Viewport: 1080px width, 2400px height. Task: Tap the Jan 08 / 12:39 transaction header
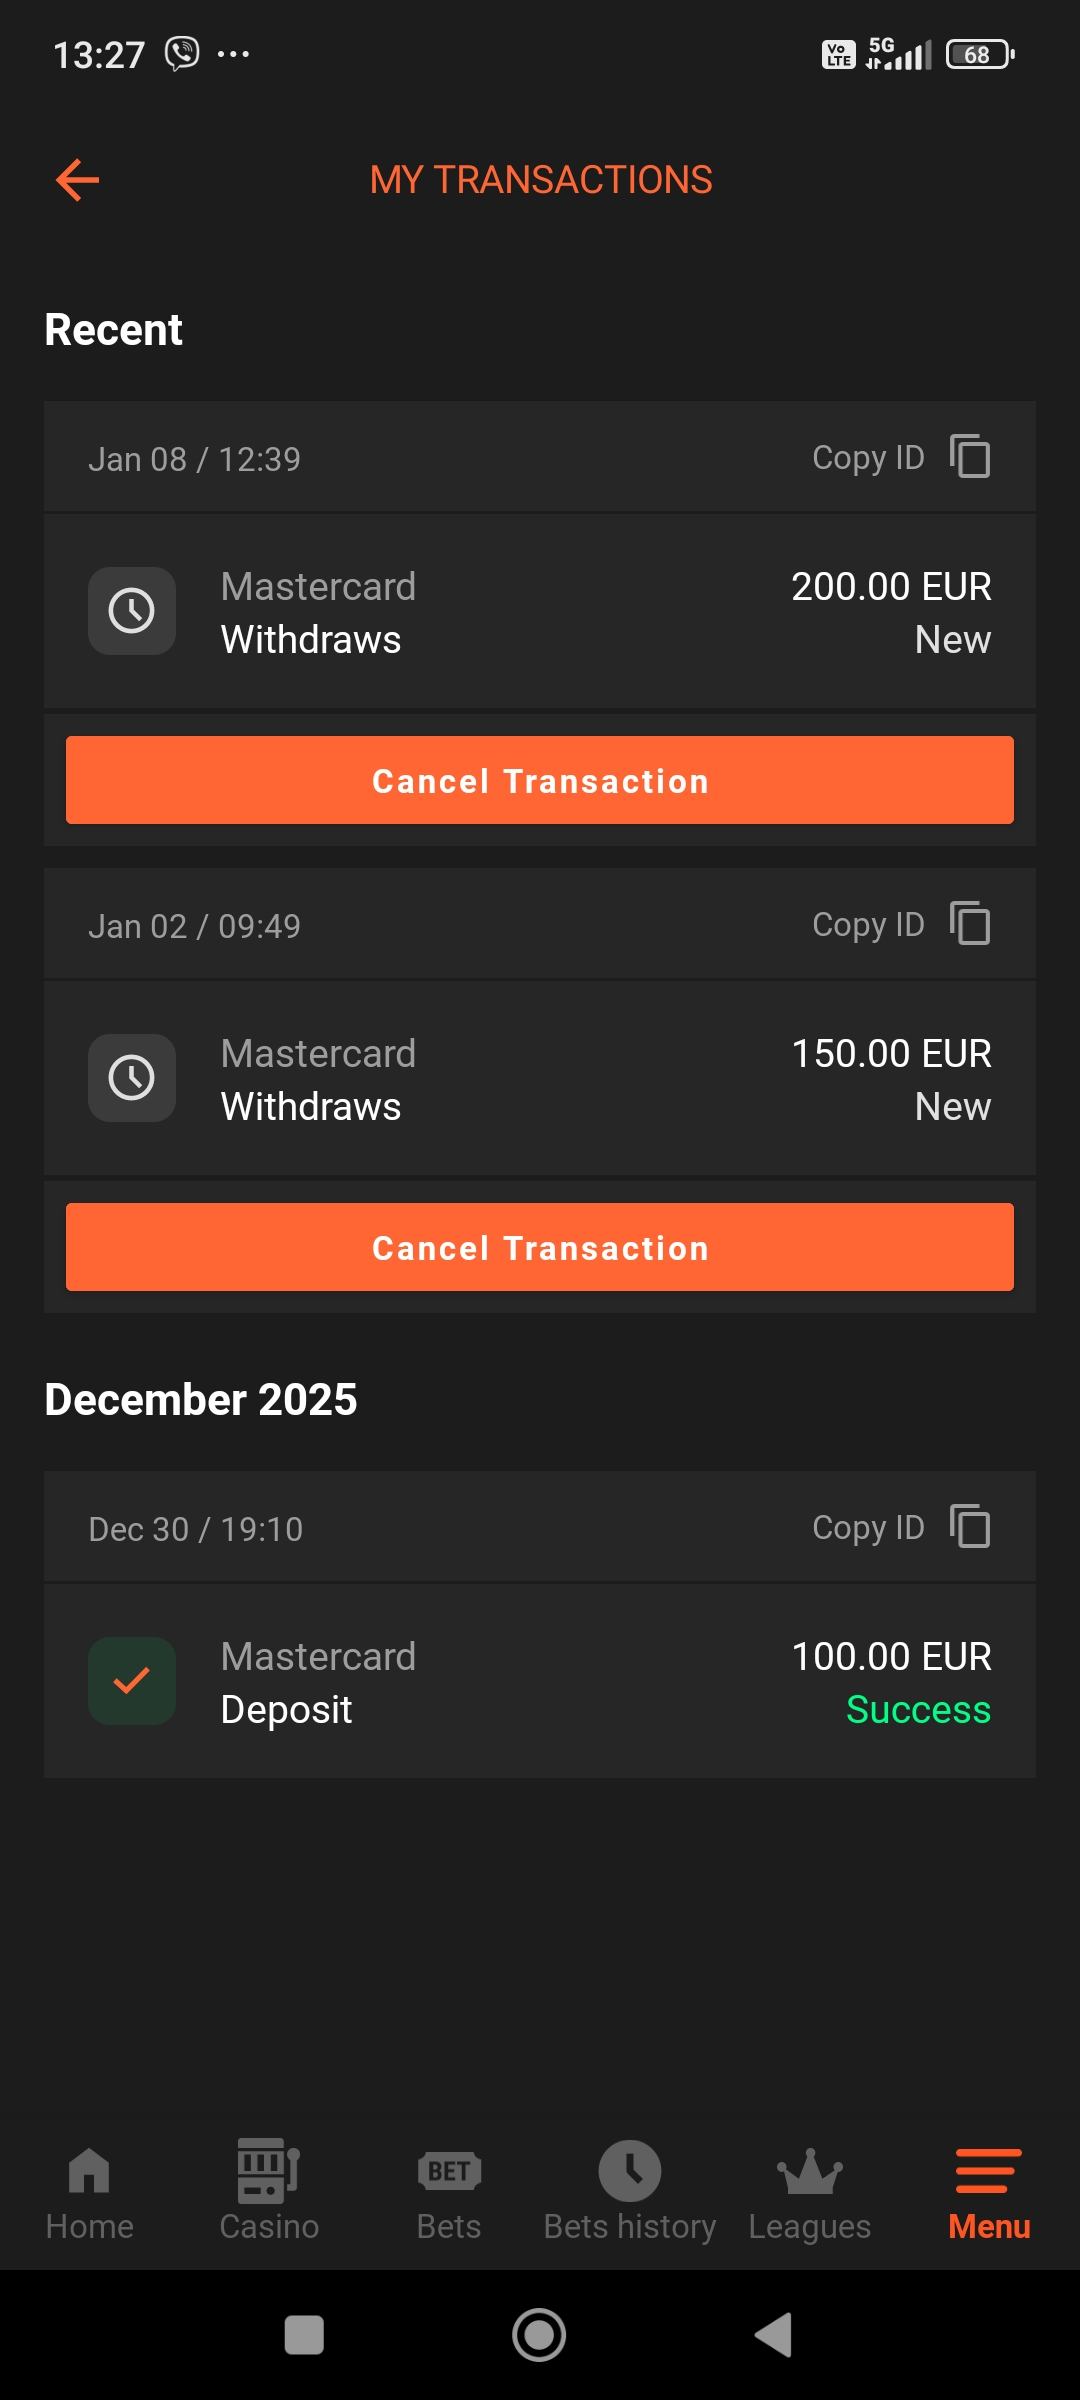[x=195, y=459]
